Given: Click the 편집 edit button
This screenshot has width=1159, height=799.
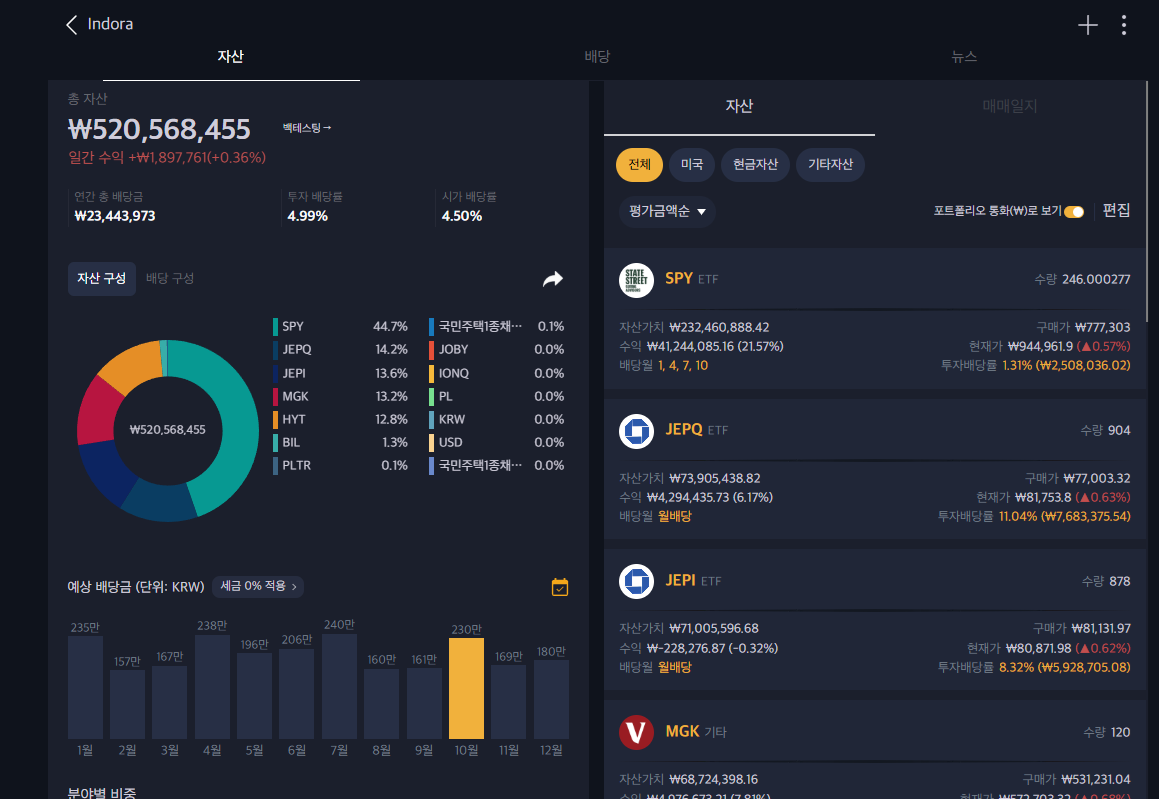Looking at the screenshot, I should click(x=1116, y=211).
